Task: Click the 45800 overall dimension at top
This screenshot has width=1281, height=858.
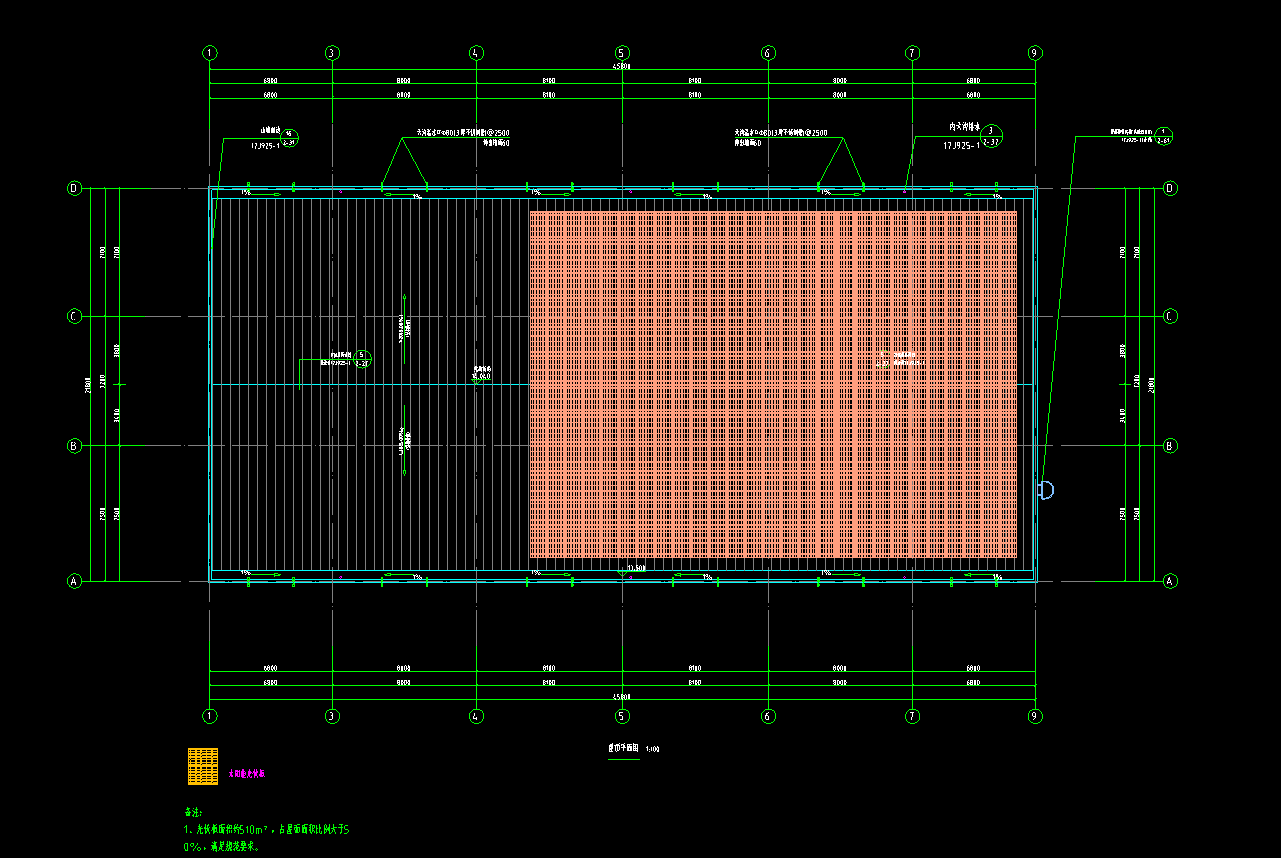Action: click(x=622, y=67)
